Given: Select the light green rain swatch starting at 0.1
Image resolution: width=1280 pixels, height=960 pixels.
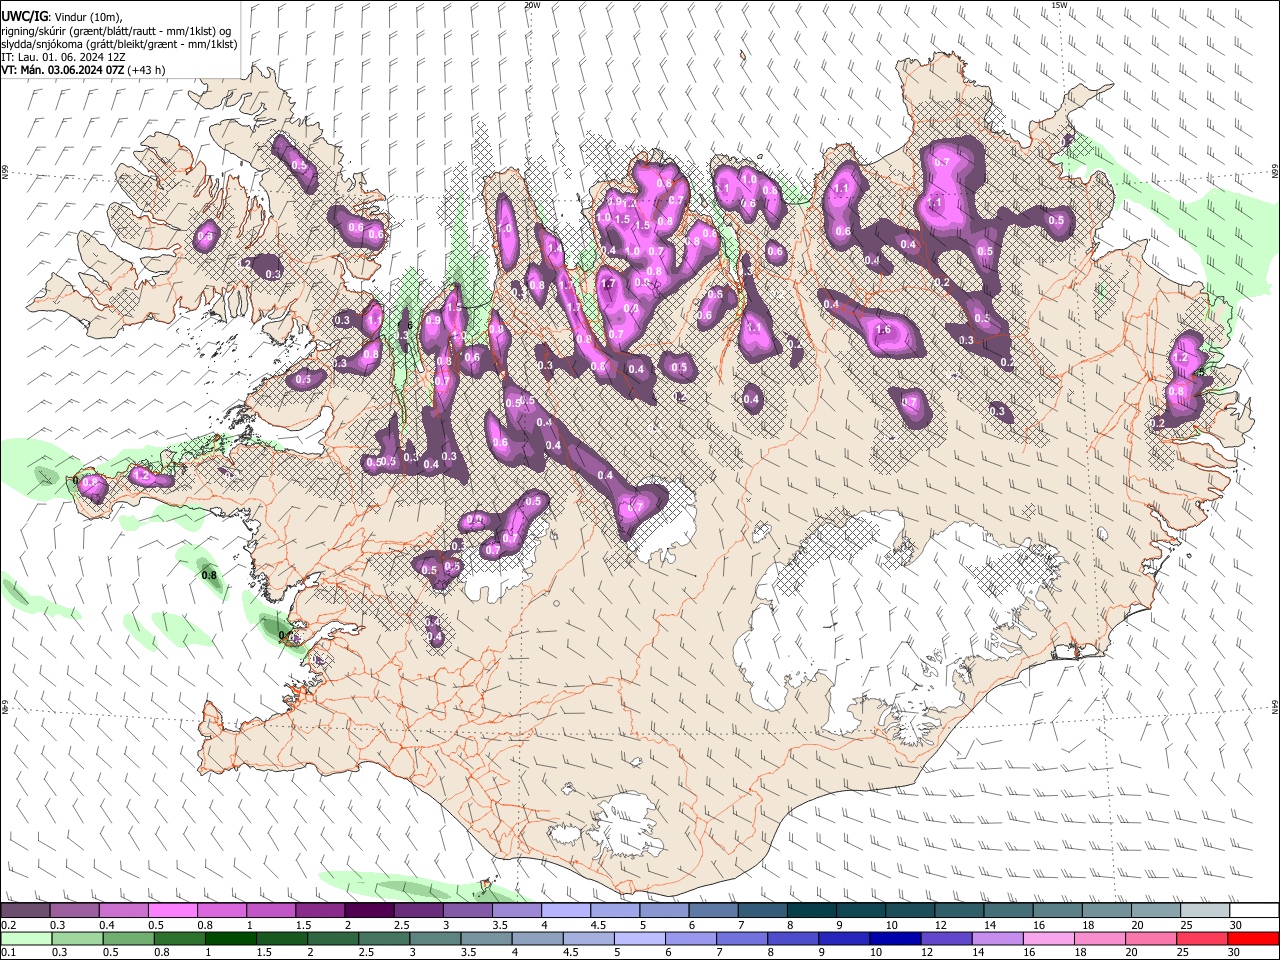Looking at the screenshot, I should click(x=27, y=938).
